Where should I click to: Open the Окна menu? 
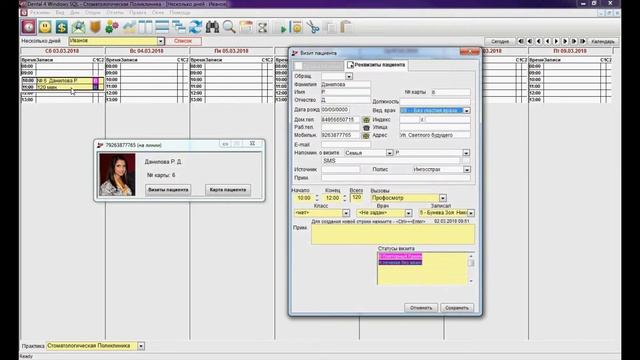coord(158,13)
